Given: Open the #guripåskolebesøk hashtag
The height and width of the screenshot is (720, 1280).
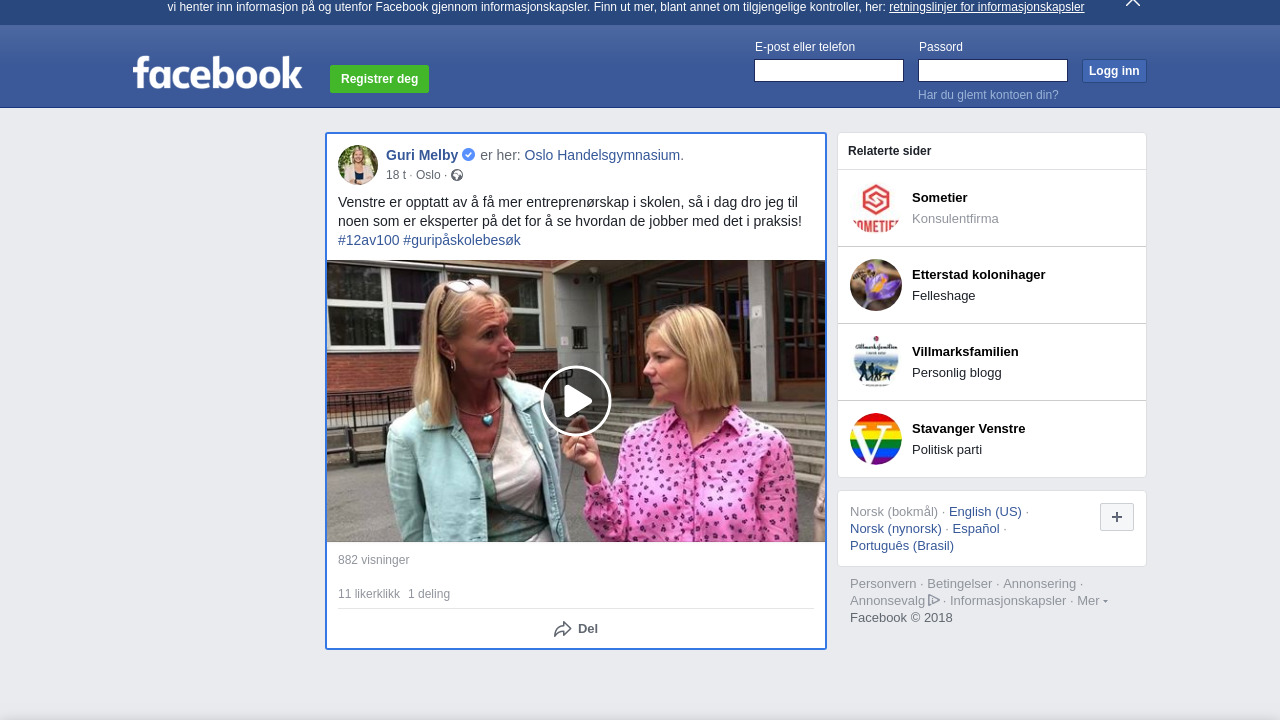Looking at the screenshot, I should (x=462, y=240).
